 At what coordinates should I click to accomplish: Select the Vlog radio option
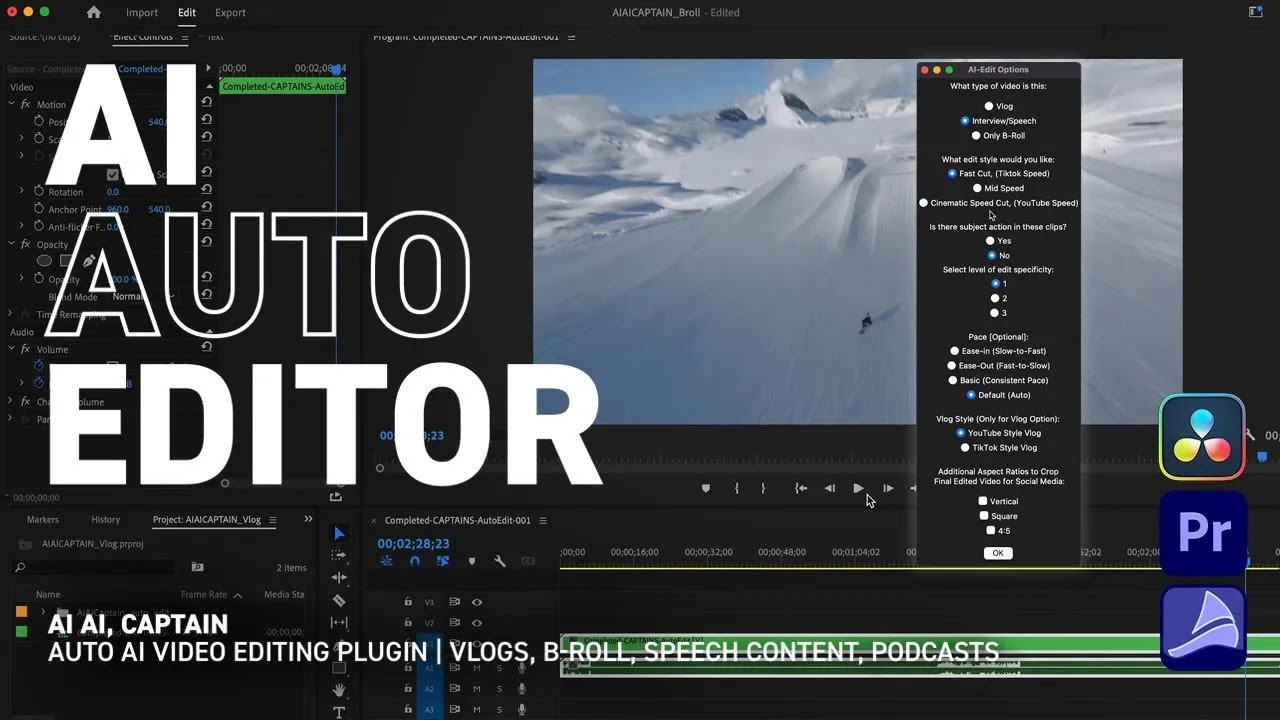click(x=989, y=106)
